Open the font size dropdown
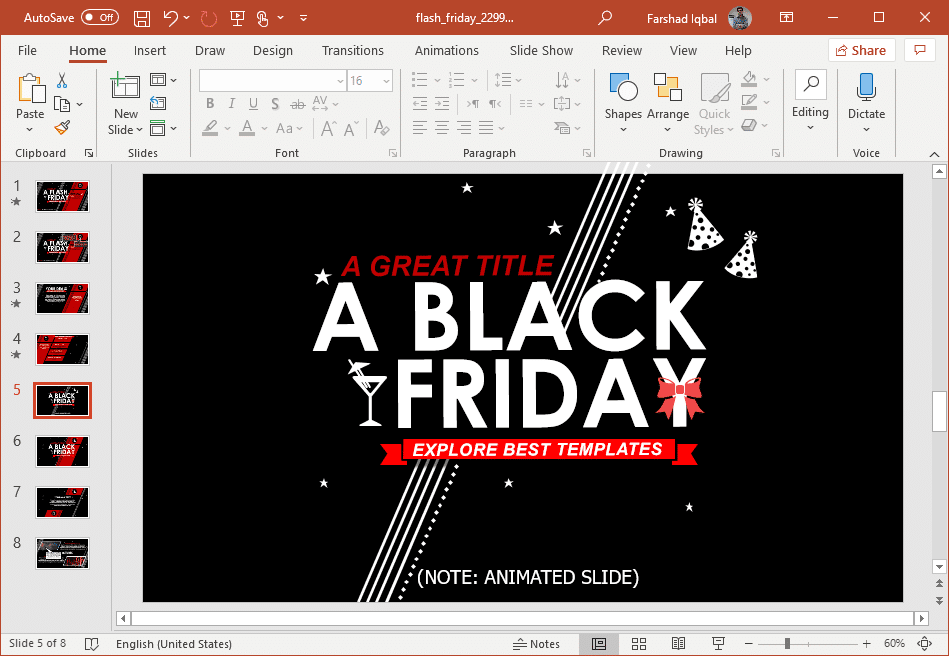This screenshot has width=949, height=656. pyautogui.click(x=387, y=81)
